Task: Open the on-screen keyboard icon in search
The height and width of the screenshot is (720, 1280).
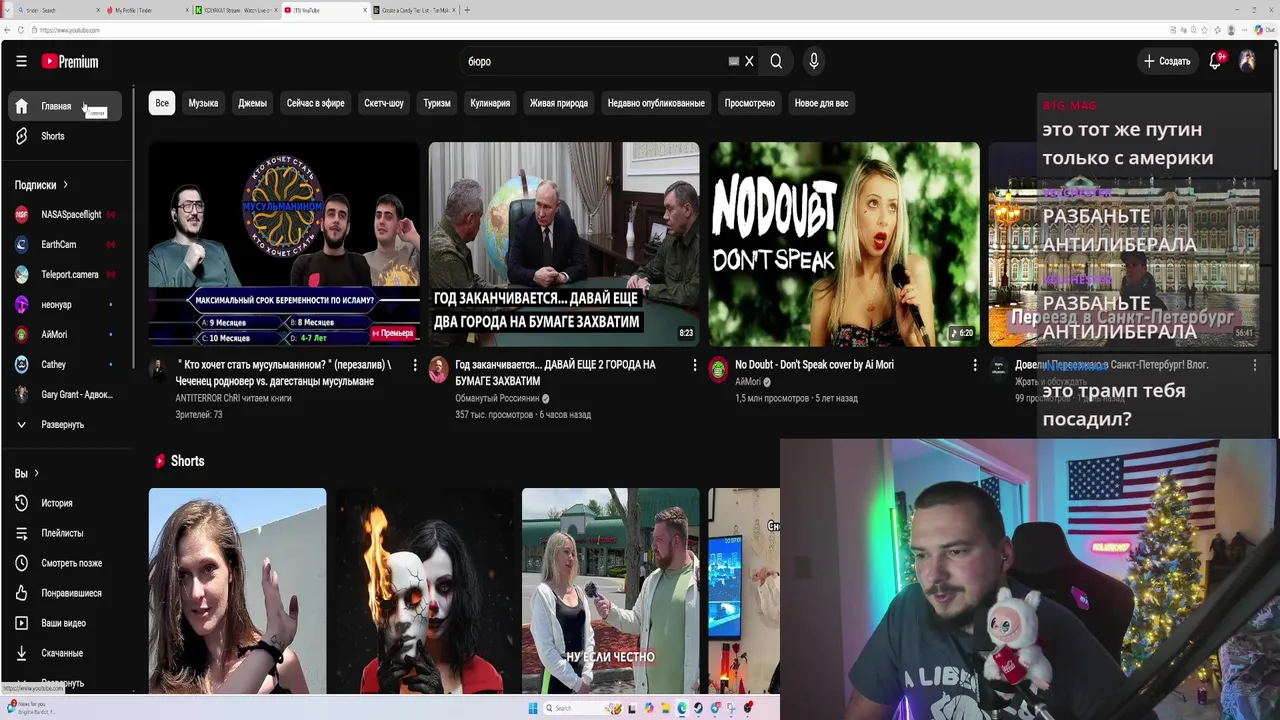Action: [x=733, y=61]
